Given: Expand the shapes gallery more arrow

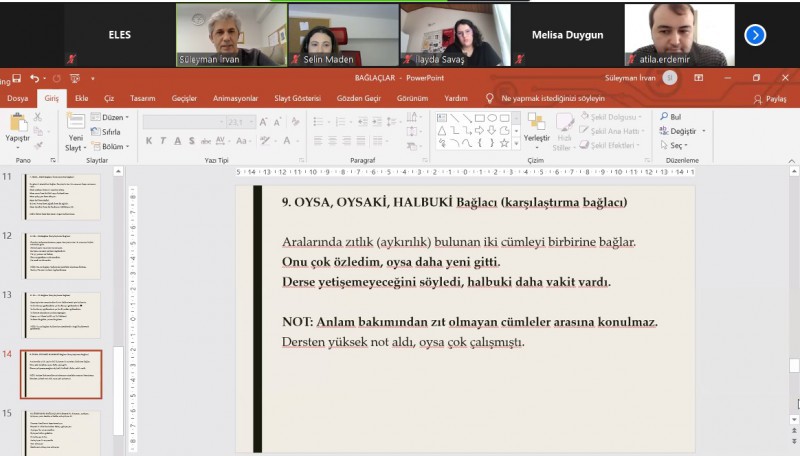Looking at the screenshot, I should [x=516, y=143].
